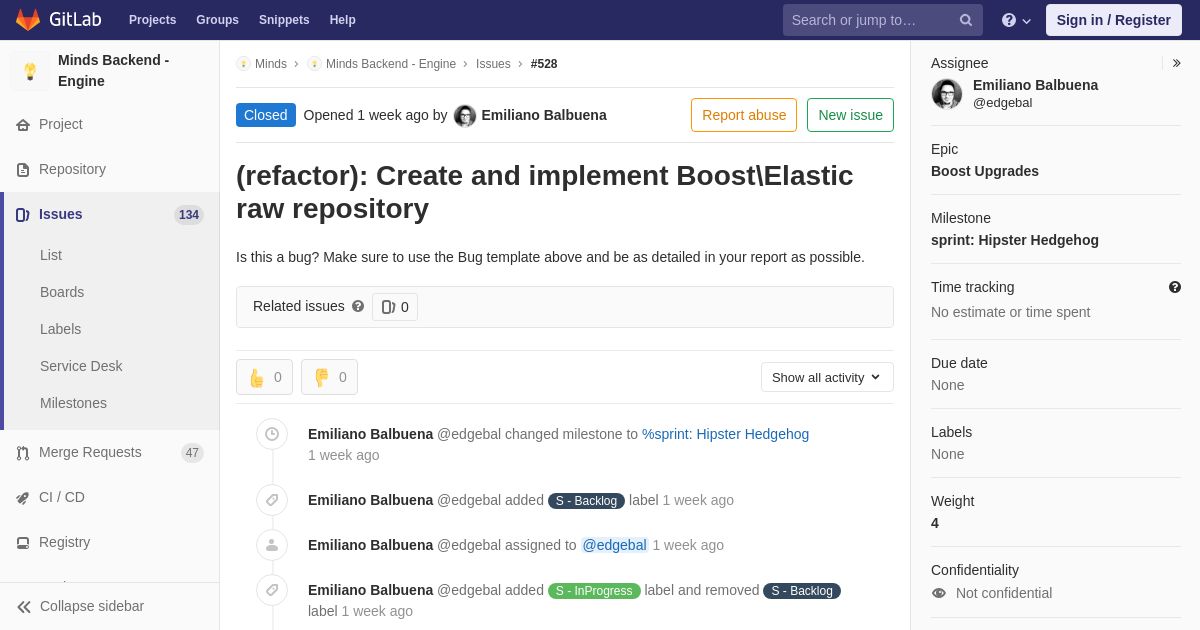Click the Project home icon in sidebar

[x=23, y=125]
